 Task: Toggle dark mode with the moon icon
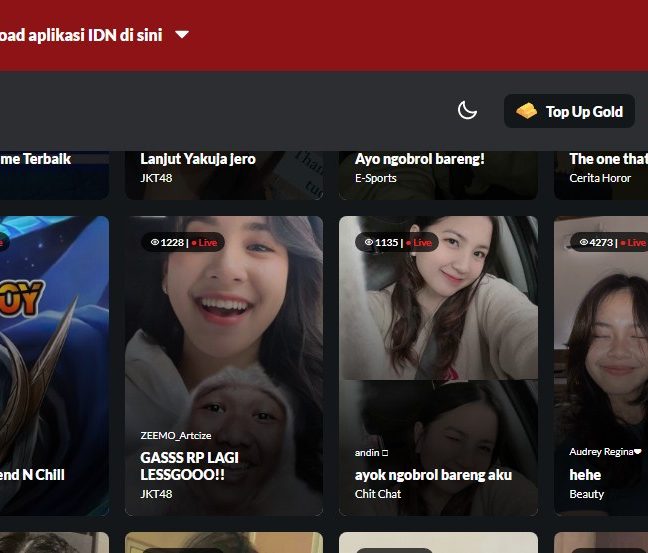467,111
